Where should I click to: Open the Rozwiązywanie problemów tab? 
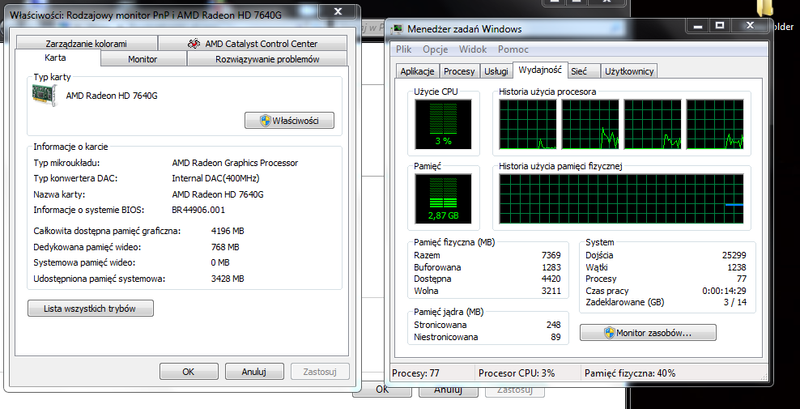(267, 59)
